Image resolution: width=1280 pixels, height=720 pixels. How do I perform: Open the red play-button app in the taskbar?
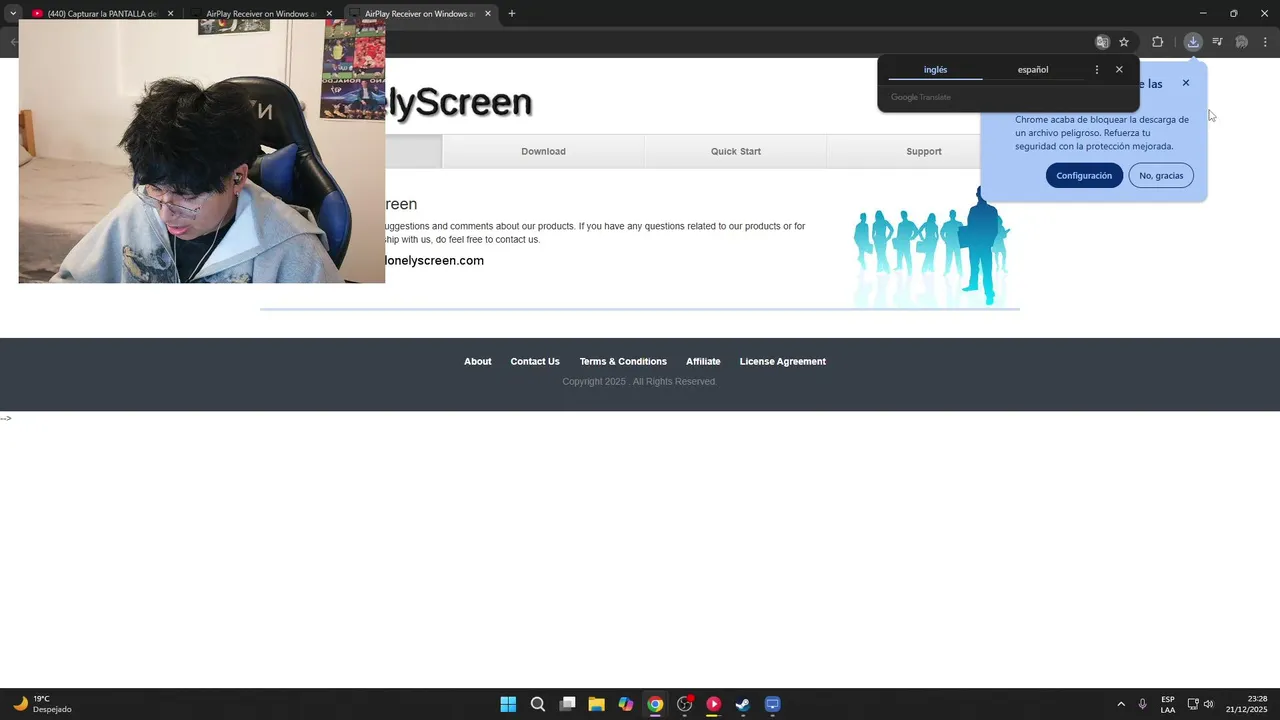click(x=713, y=704)
